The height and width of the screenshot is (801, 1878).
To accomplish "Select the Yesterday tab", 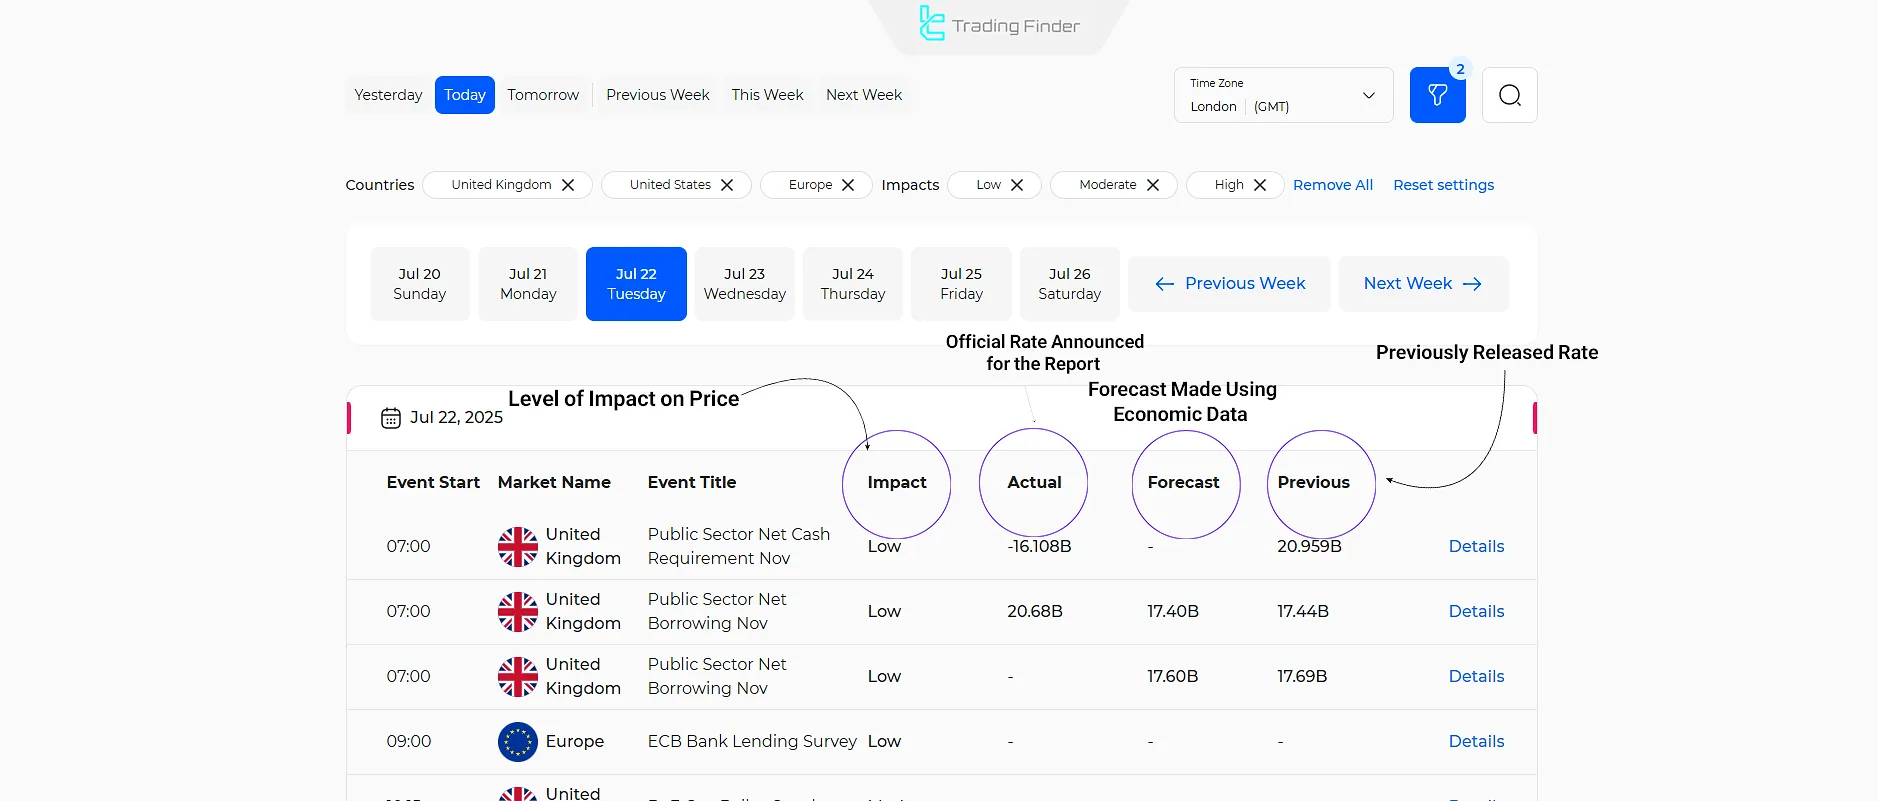I will pyautogui.click(x=388, y=95).
